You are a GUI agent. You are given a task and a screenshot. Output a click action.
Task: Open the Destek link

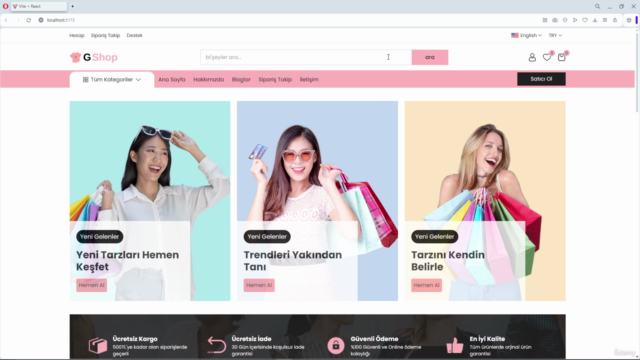tap(134, 36)
